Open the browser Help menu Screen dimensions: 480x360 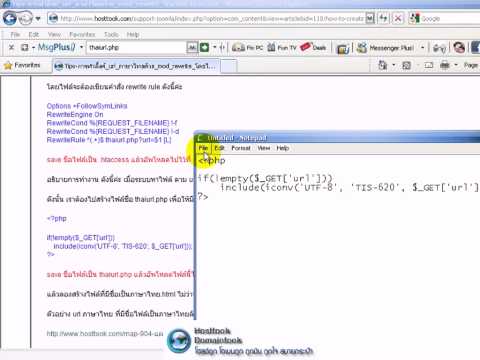point(133,34)
